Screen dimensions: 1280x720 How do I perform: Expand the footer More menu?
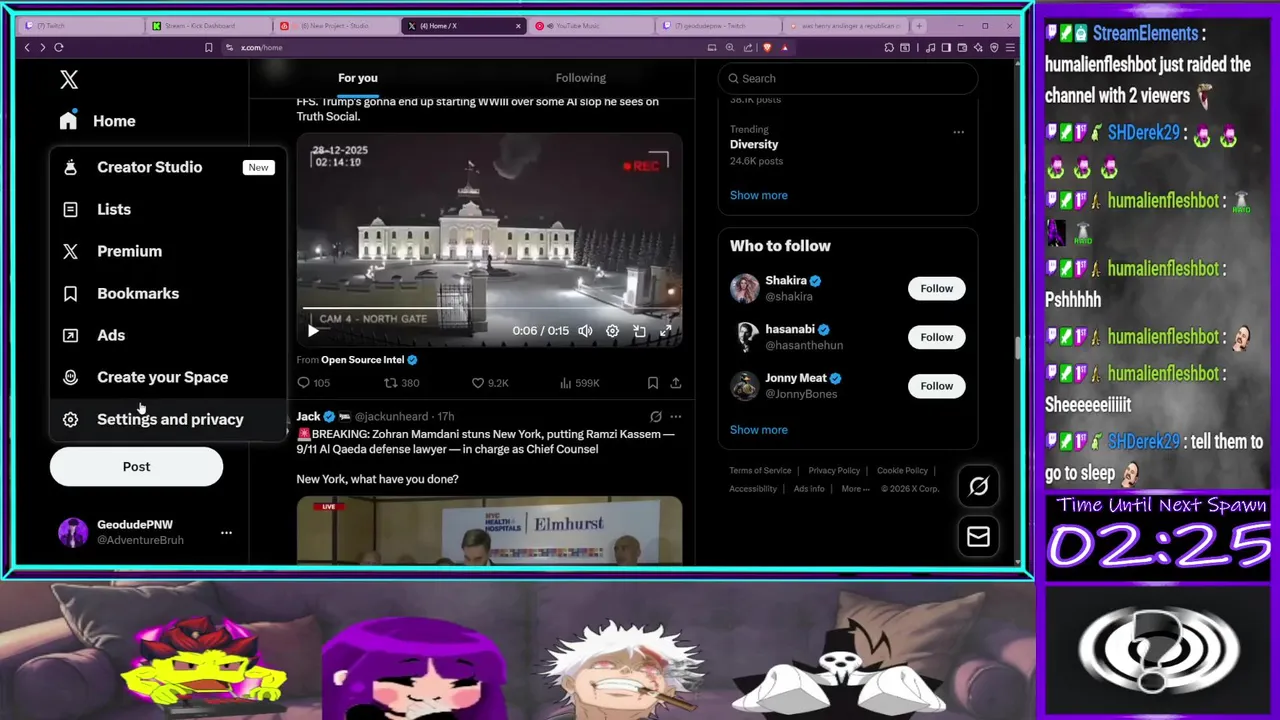coord(855,489)
